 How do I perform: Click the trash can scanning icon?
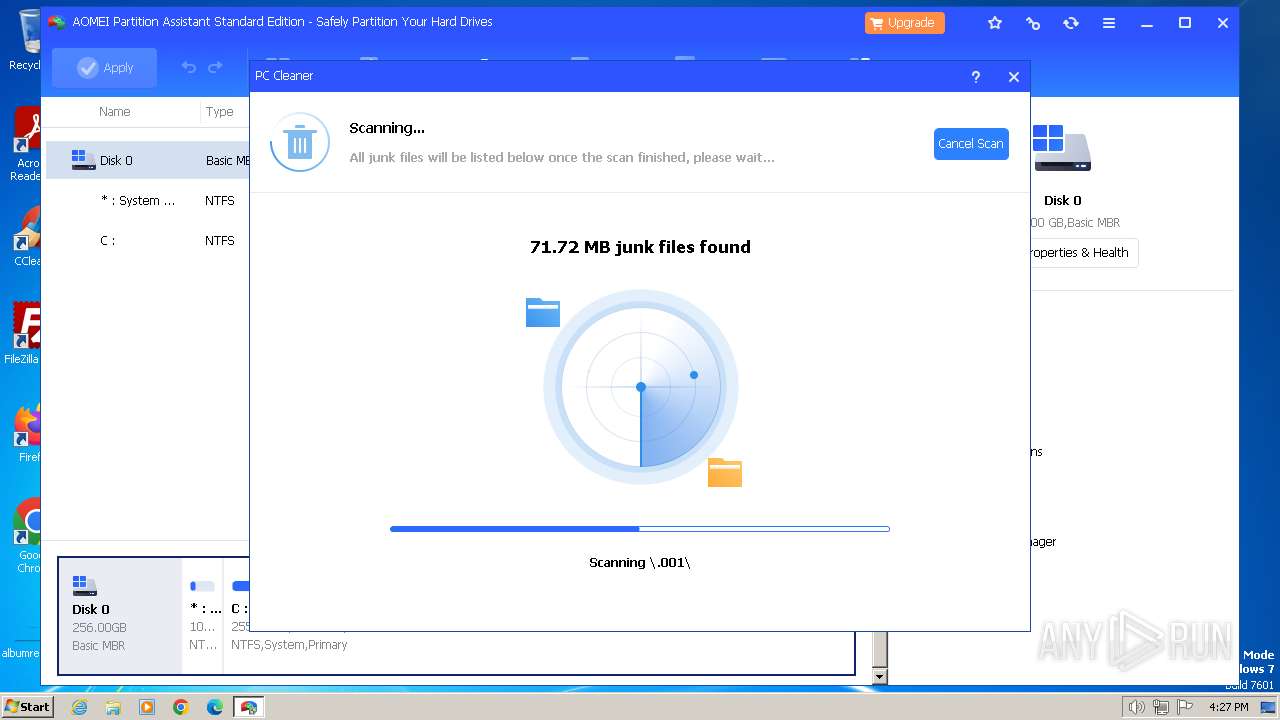click(299, 143)
